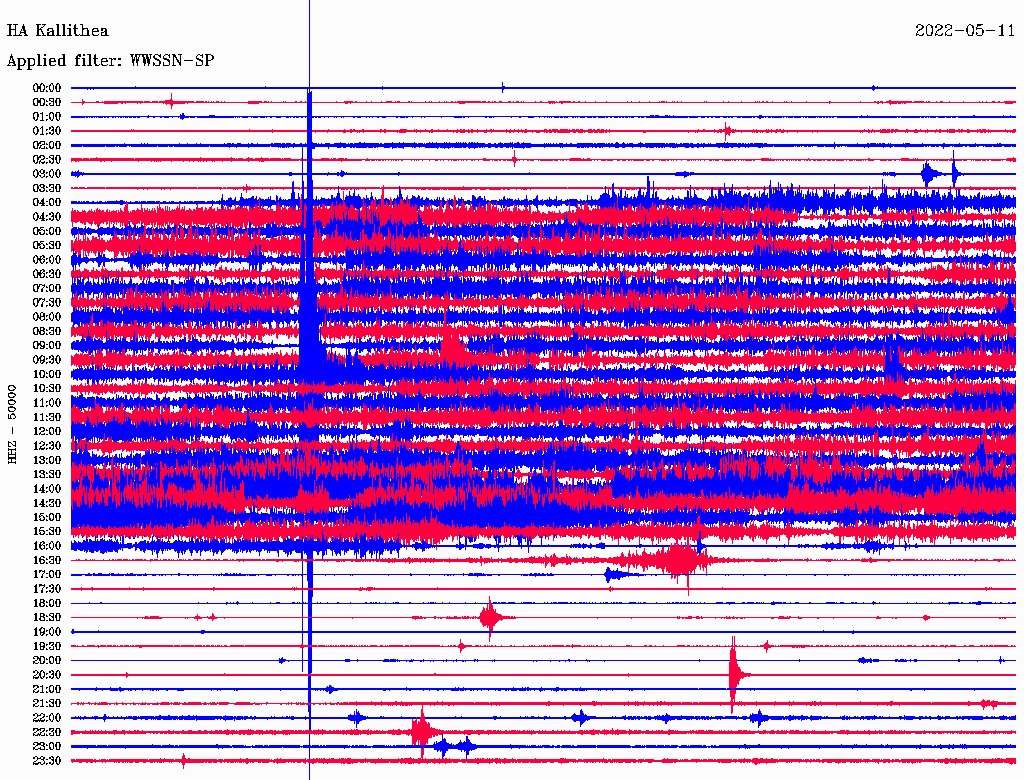
Task: Click the 22:30 time label
Action: click(x=47, y=732)
